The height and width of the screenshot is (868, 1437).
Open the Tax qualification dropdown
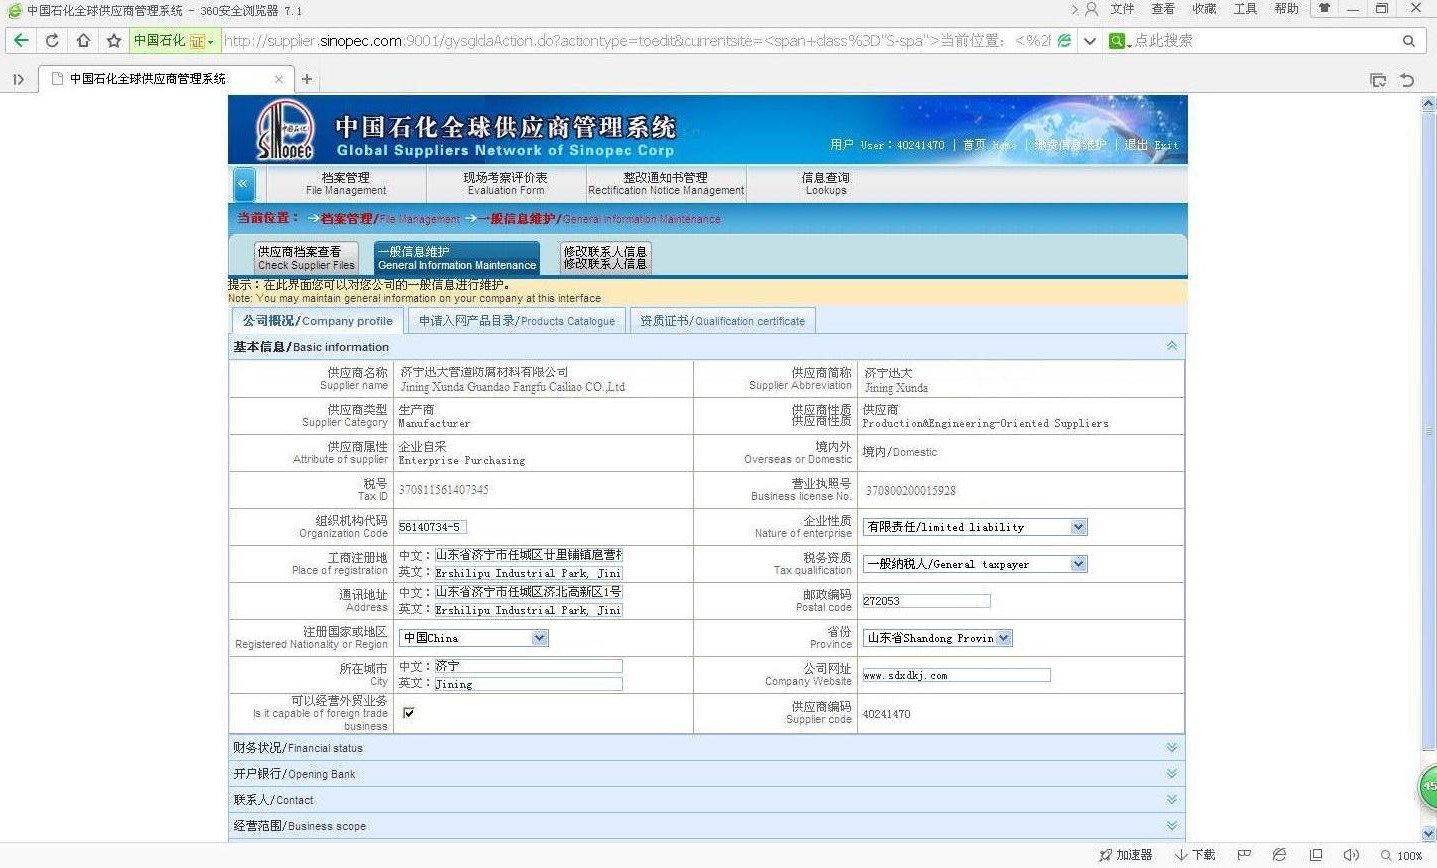(975, 564)
